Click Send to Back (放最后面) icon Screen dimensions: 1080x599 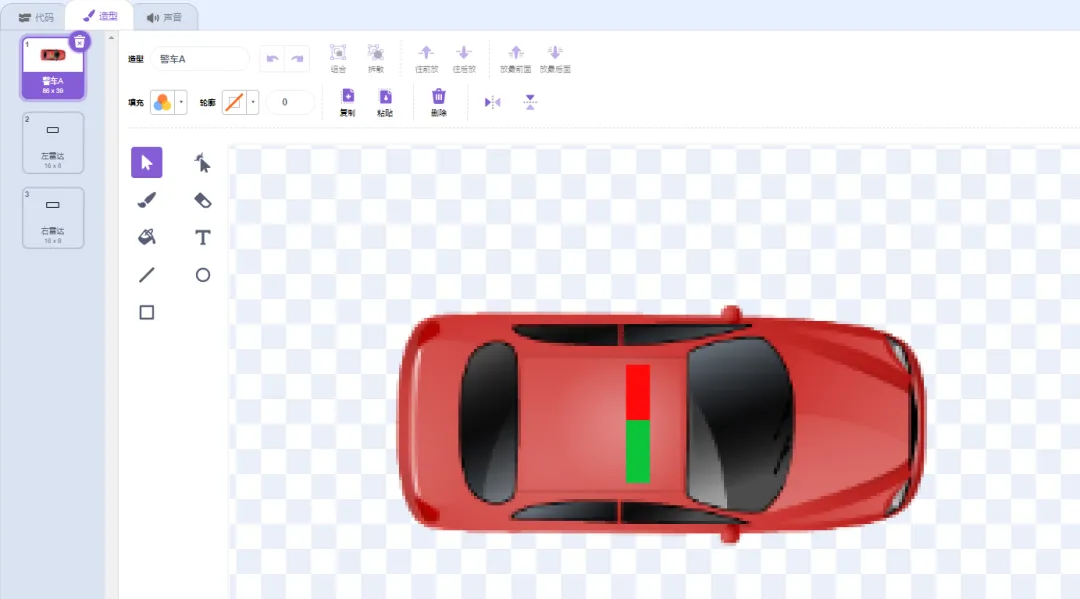click(x=554, y=53)
